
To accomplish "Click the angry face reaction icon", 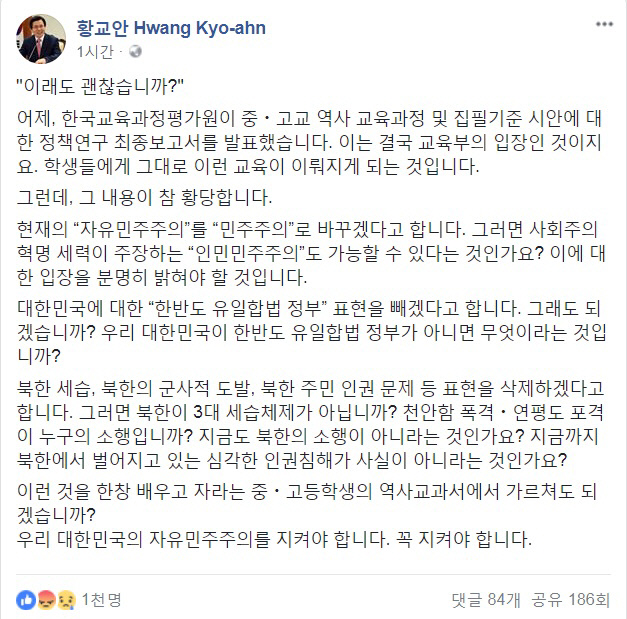I will [46, 600].
